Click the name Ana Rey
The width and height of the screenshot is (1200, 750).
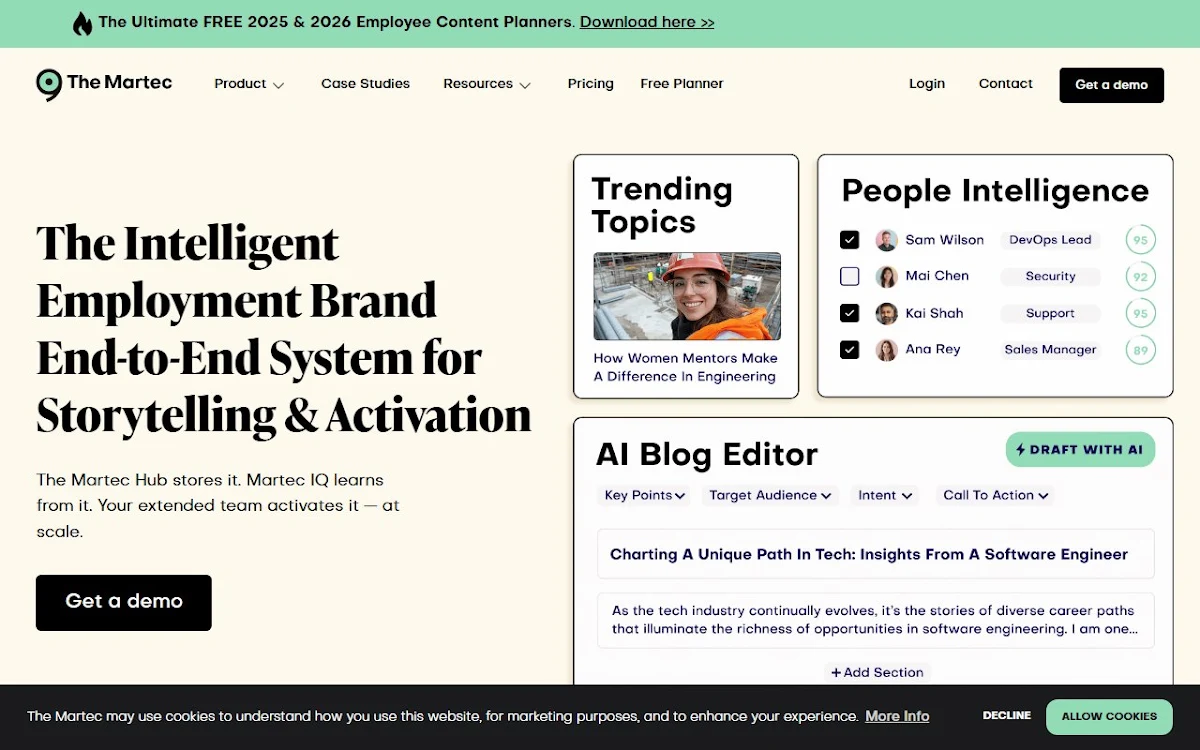click(933, 350)
